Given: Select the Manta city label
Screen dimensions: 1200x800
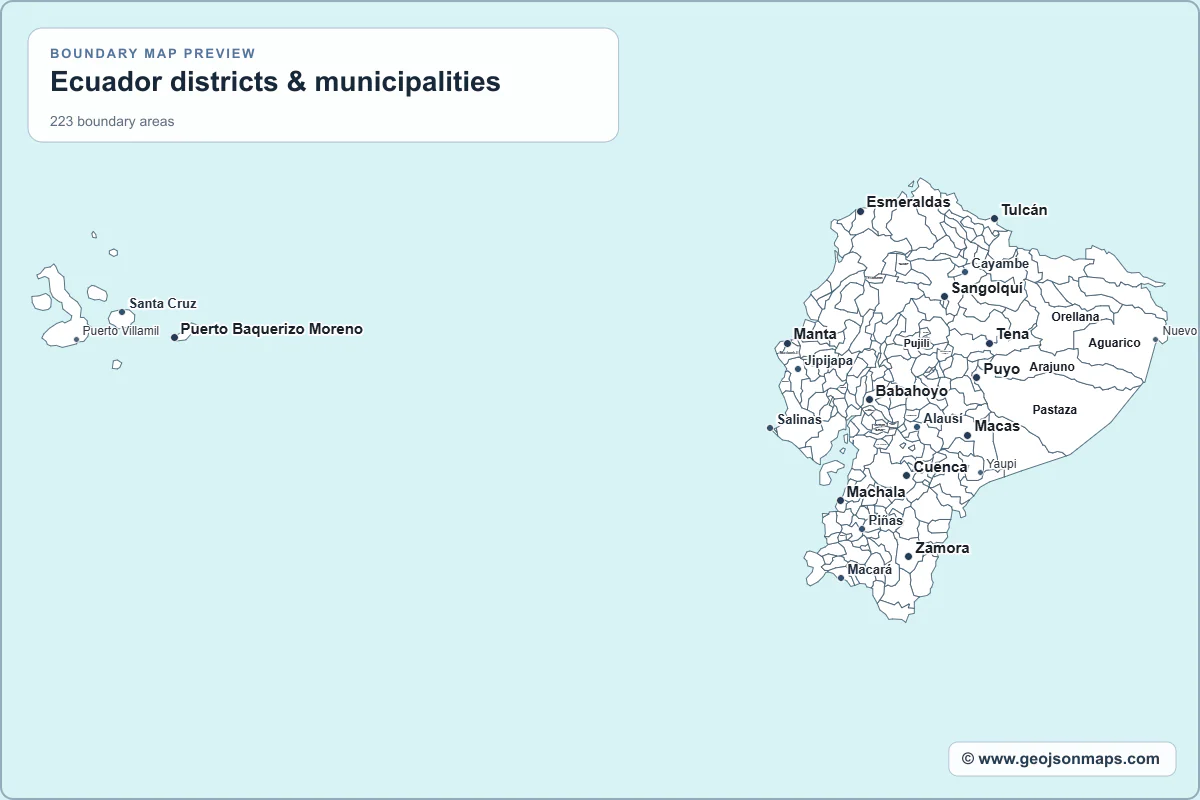Looking at the screenshot, I should pyautogui.click(x=815, y=334).
